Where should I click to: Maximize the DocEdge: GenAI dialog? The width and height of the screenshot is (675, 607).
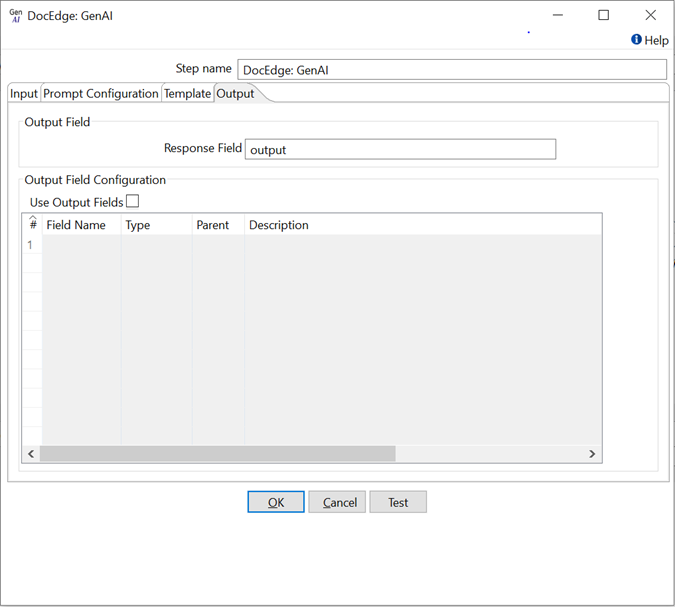603,15
